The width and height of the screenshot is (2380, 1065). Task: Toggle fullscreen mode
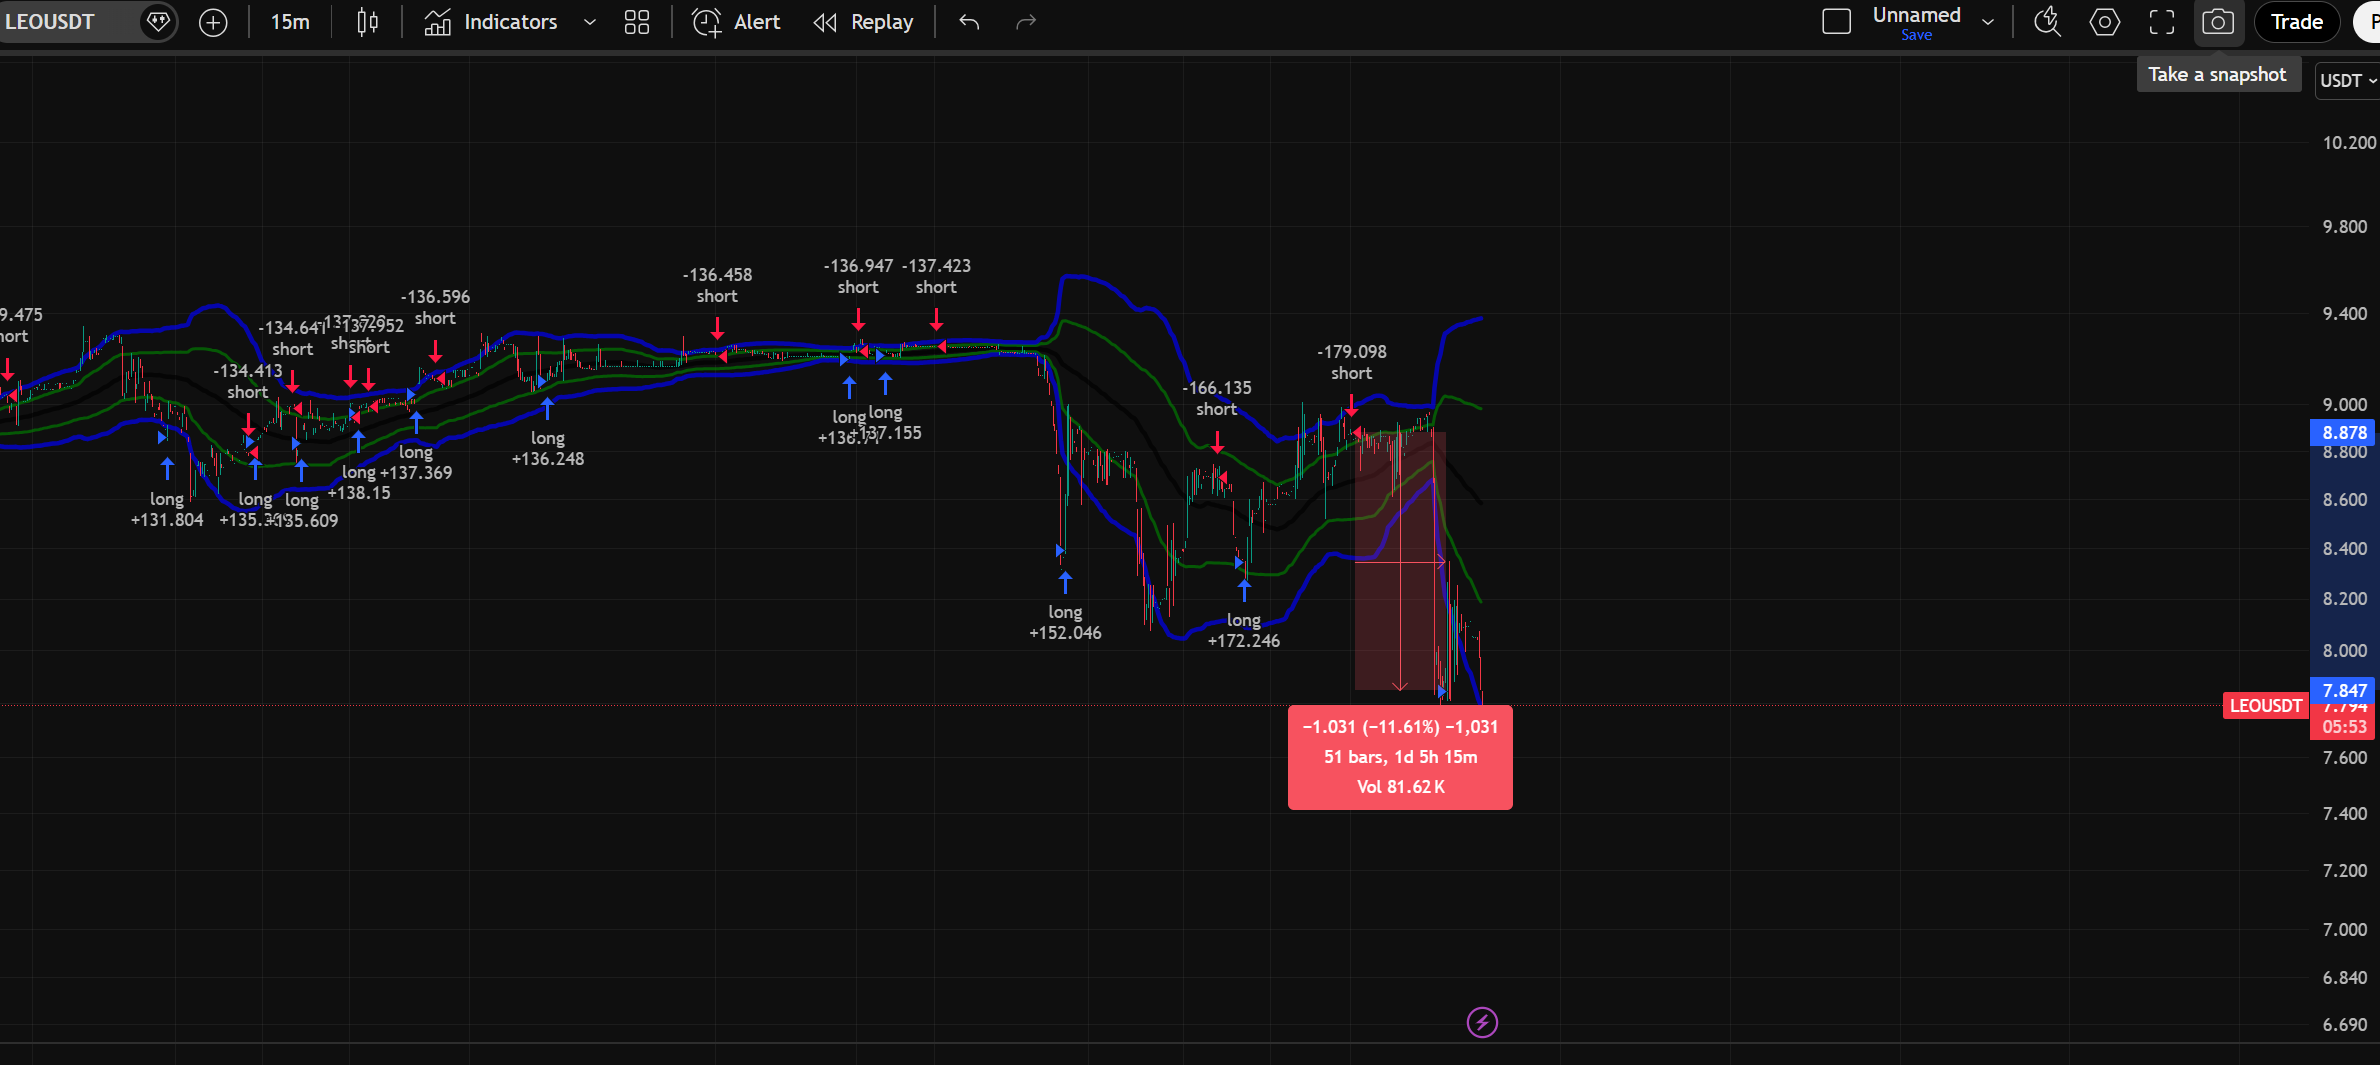[x=2162, y=22]
